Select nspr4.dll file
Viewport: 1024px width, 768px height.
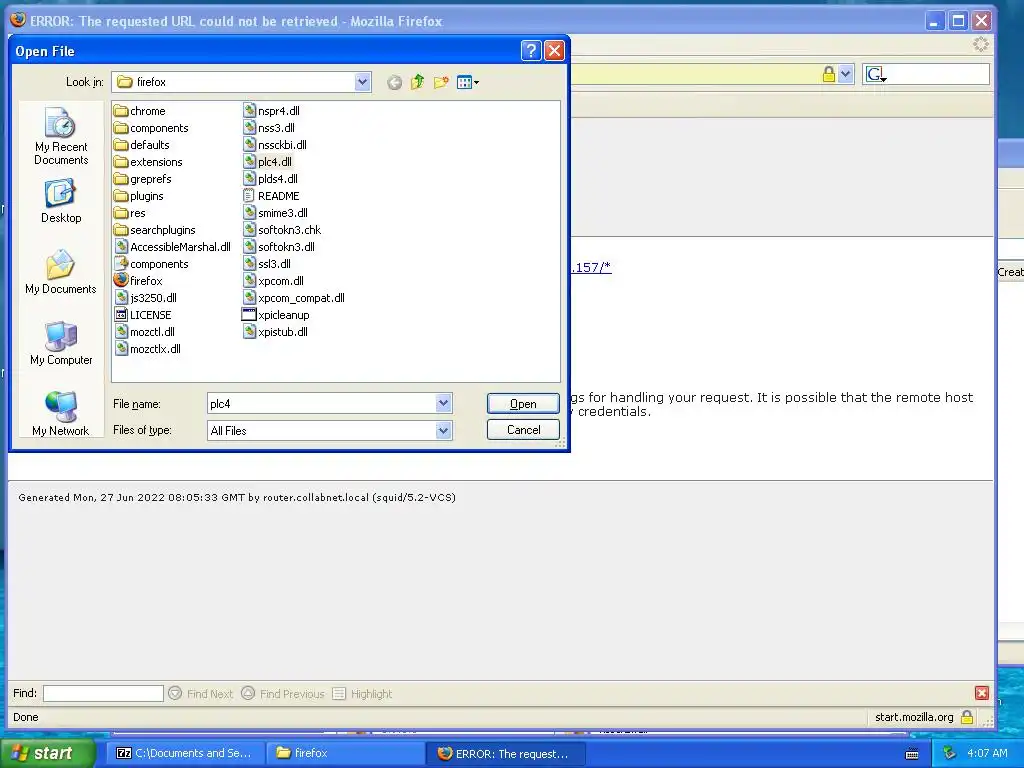pos(272,111)
